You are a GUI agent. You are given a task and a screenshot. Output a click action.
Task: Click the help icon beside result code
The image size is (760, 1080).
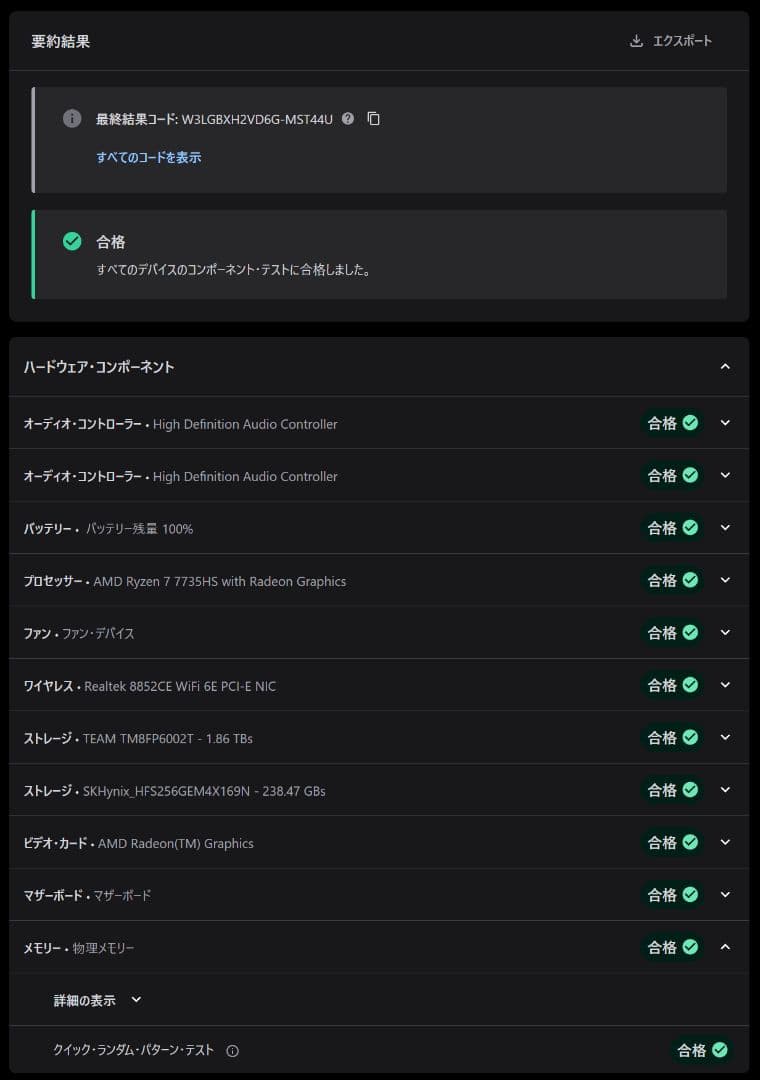click(348, 119)
